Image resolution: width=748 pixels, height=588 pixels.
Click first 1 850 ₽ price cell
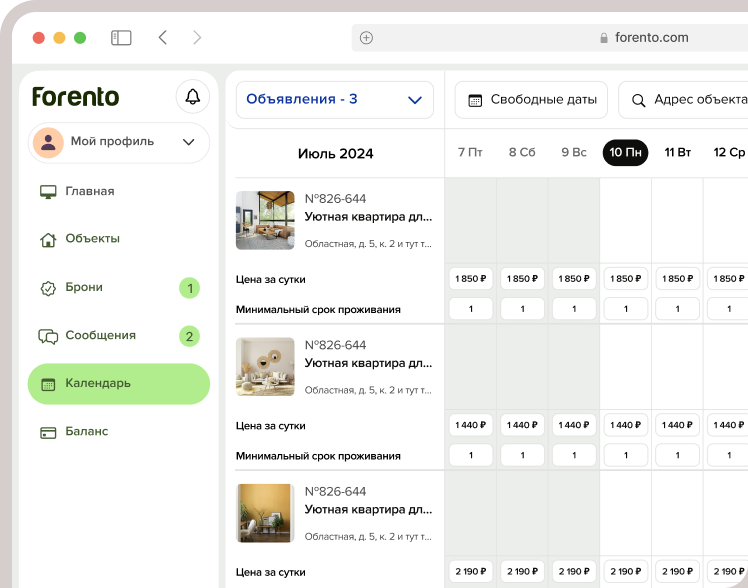click(x=470, y=279)
